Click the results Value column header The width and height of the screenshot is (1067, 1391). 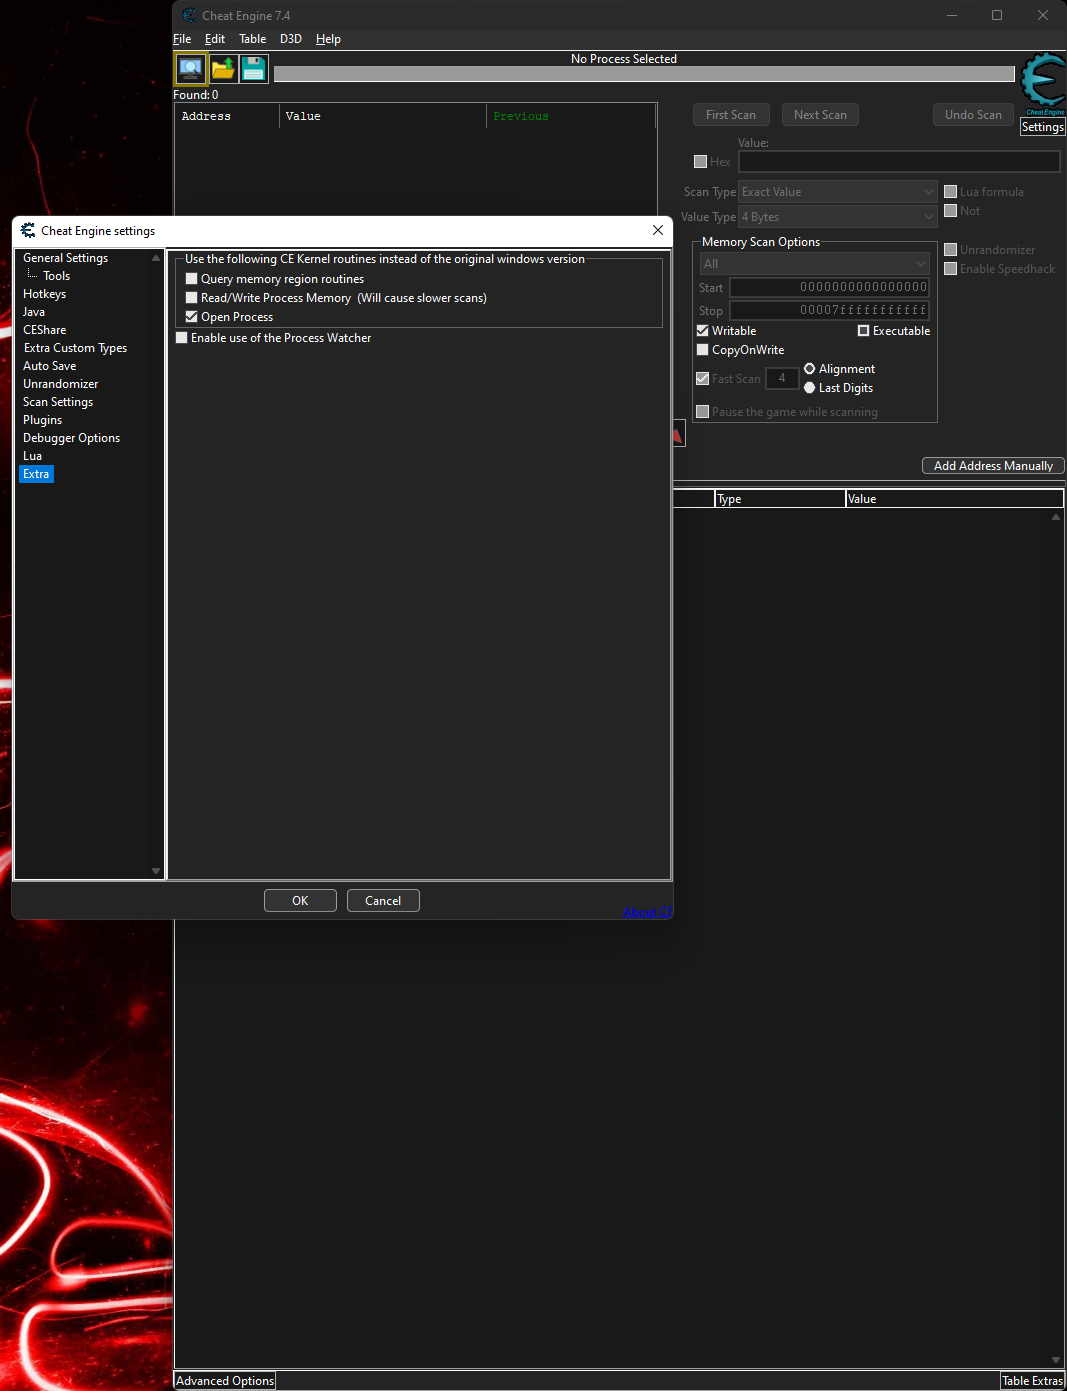383,116
